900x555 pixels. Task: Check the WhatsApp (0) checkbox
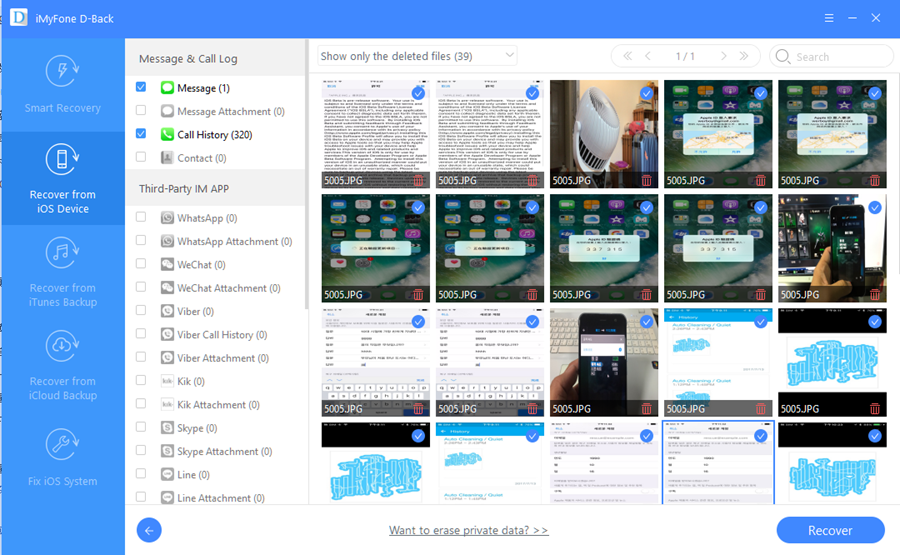(141, 217)
